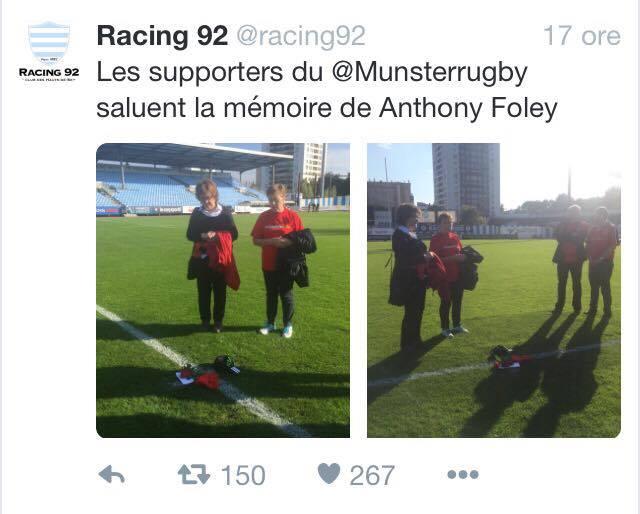Open the @Munsterrugby mention link

coord(429,73)
